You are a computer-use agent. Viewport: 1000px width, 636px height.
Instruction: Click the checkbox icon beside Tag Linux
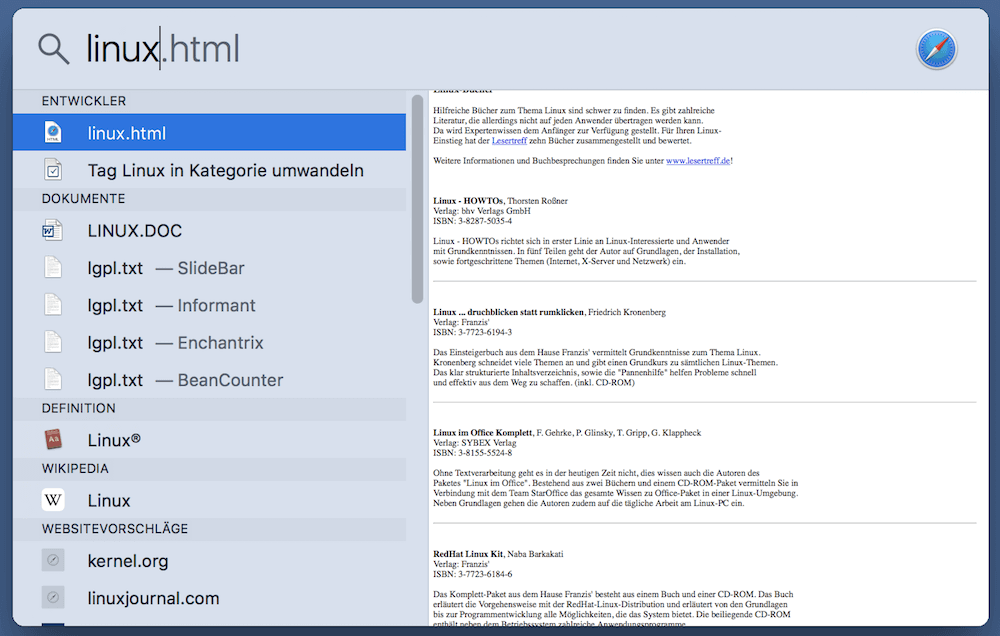click(54, 170)
